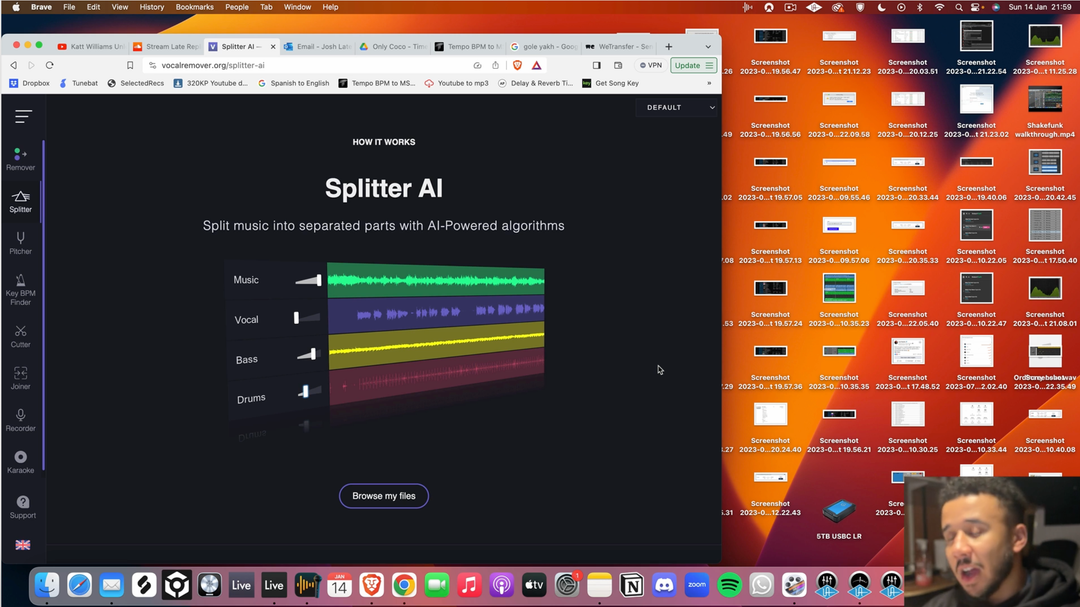Switch to the WeTransfer tab
Image resolution: width=1080 pixels, height=607 pixels.
[x=620, y=47]
